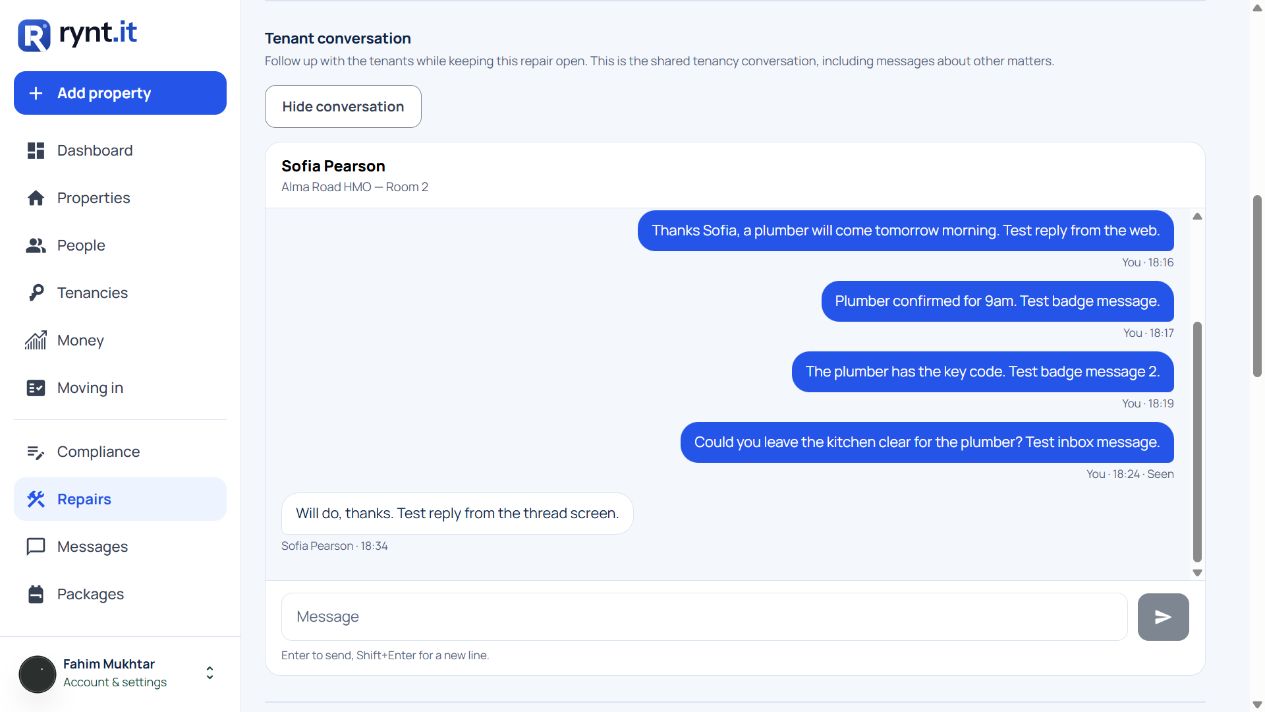This screenshot has width=1265, height=712.
Task: Click the Fahim Mukhtar name
Action: pyautogui.click(x=109, y=664)
